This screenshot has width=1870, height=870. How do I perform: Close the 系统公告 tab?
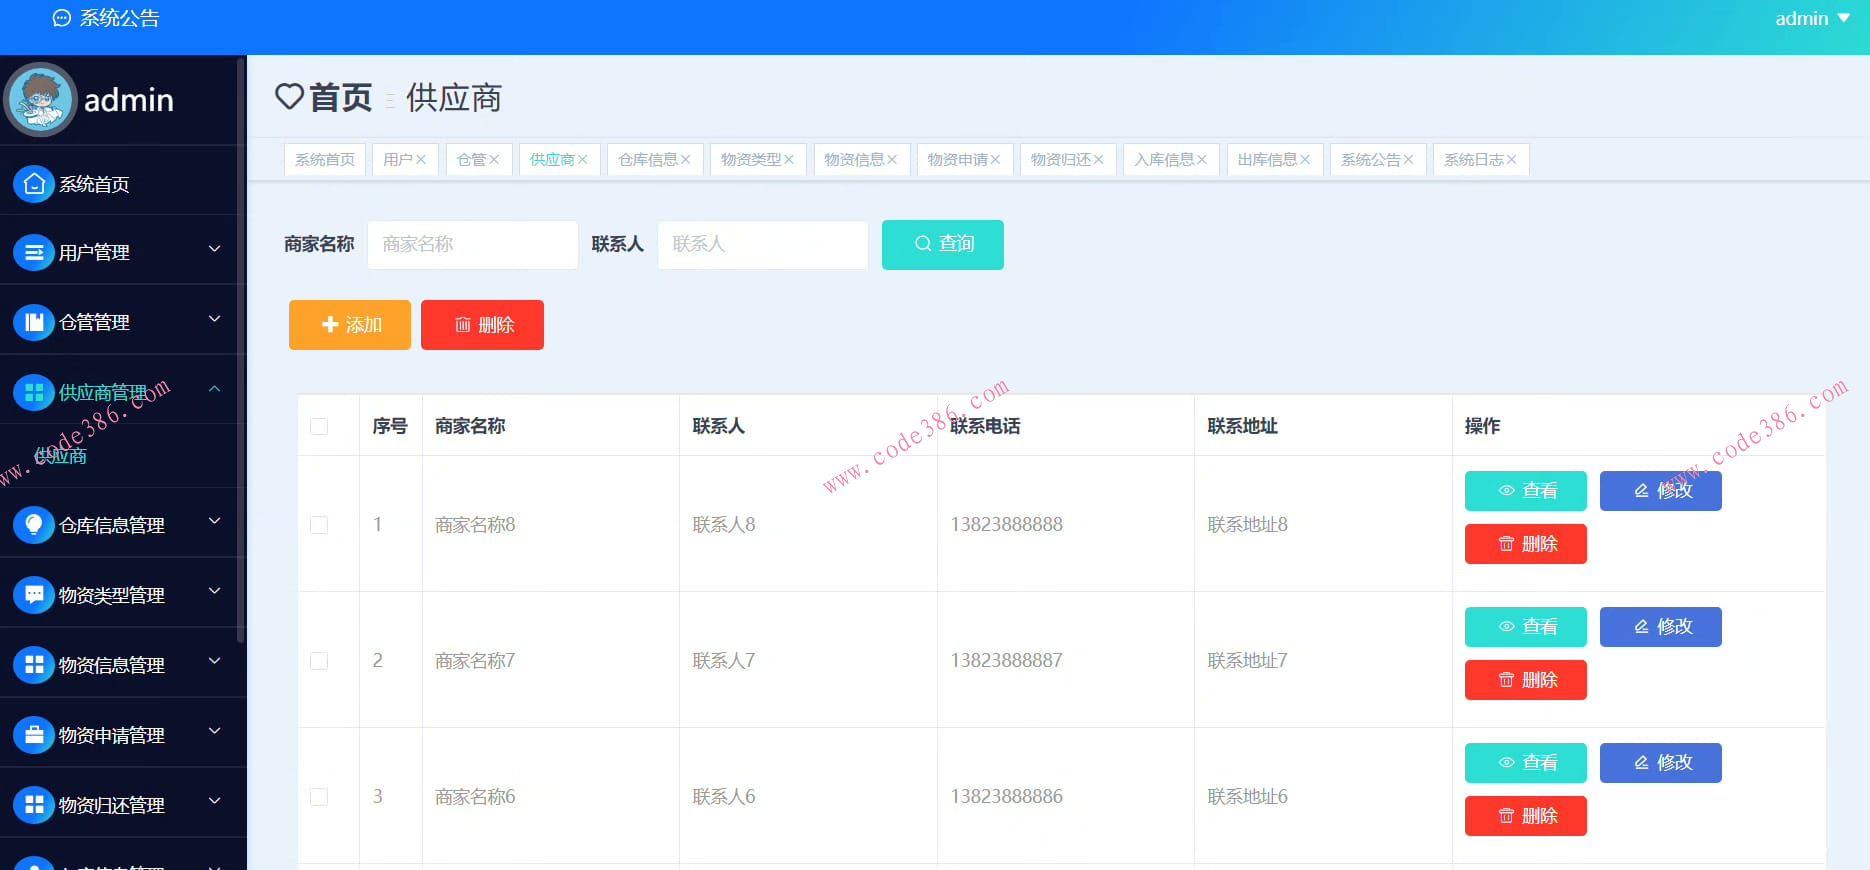tap(1408, 160)
